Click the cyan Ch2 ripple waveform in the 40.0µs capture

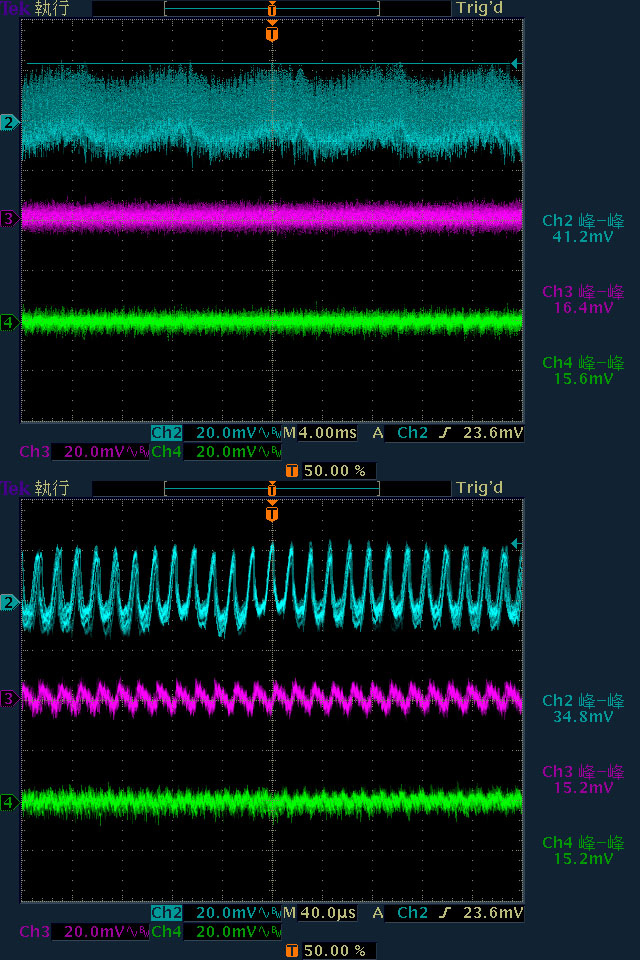click(x=272, y=591)
